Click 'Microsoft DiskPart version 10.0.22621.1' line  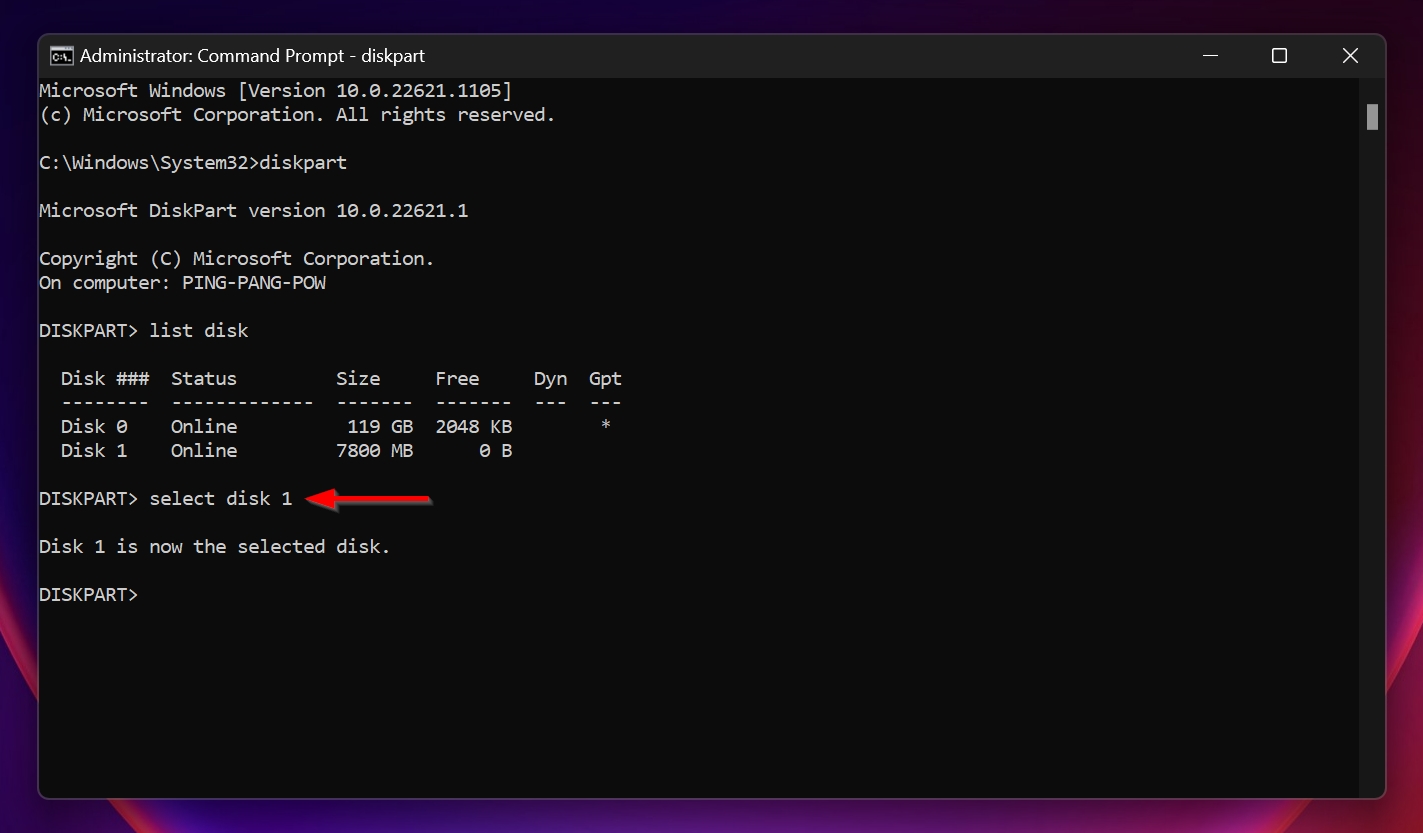pyautogui.click(x=253, y=211)
